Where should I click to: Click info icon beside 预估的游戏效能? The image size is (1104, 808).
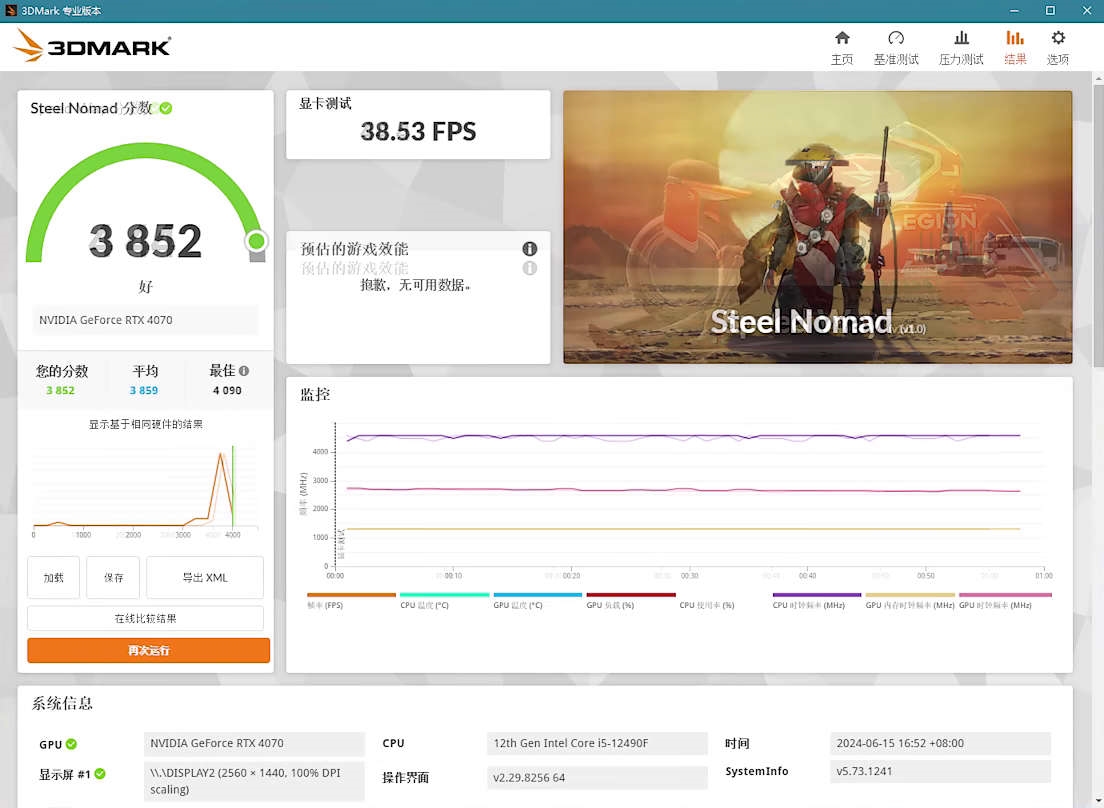(529, 248)
